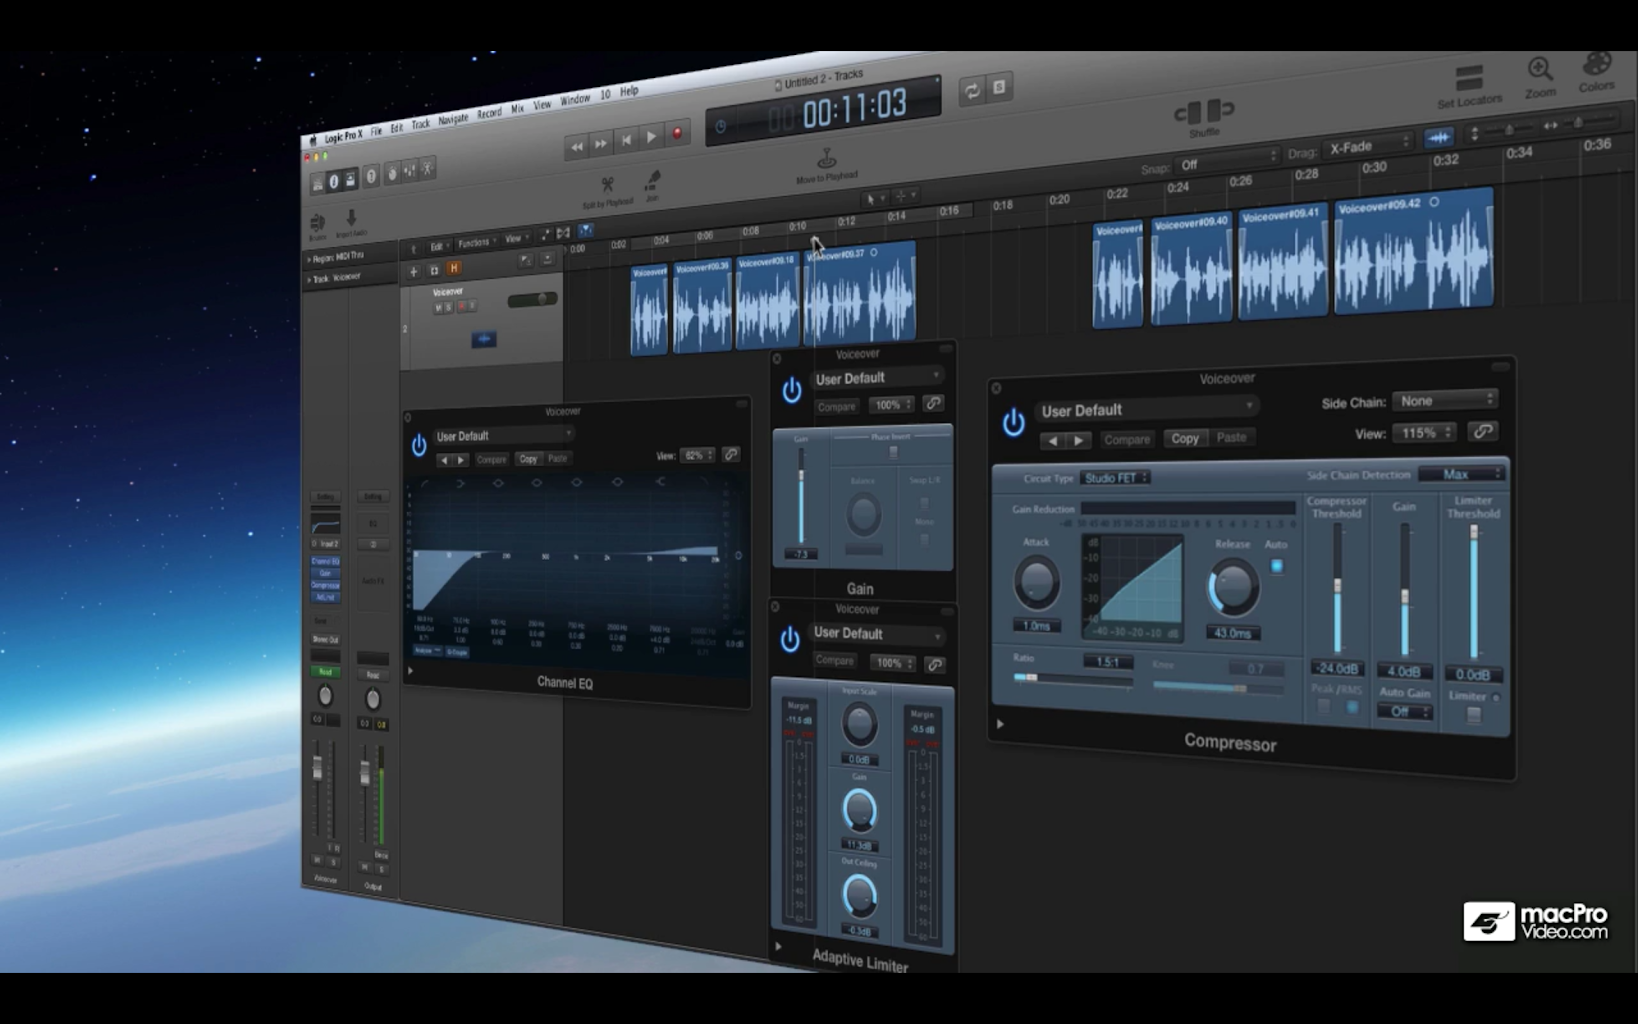Open the Functions menu in tracks area
Viewport: 1638px width, 1024px height.
click(x=475, y=243)
